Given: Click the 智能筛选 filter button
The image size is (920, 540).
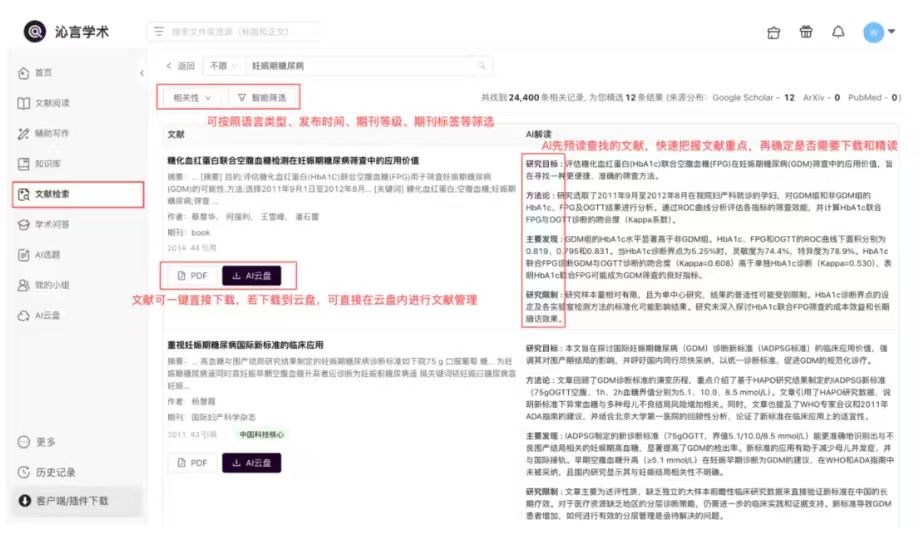Looking at the screenshot, I should pos(262,97).
